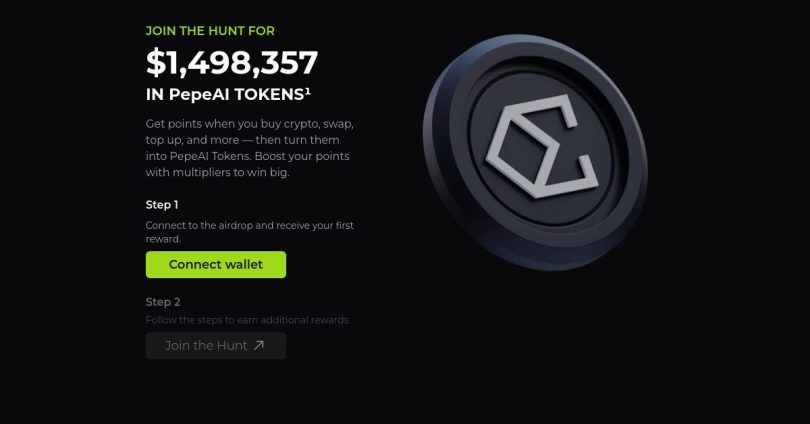This screenshot has height=424, width=810.
Task: Click the Connect to the airdrop description text
Action: [x=250, y=232]
